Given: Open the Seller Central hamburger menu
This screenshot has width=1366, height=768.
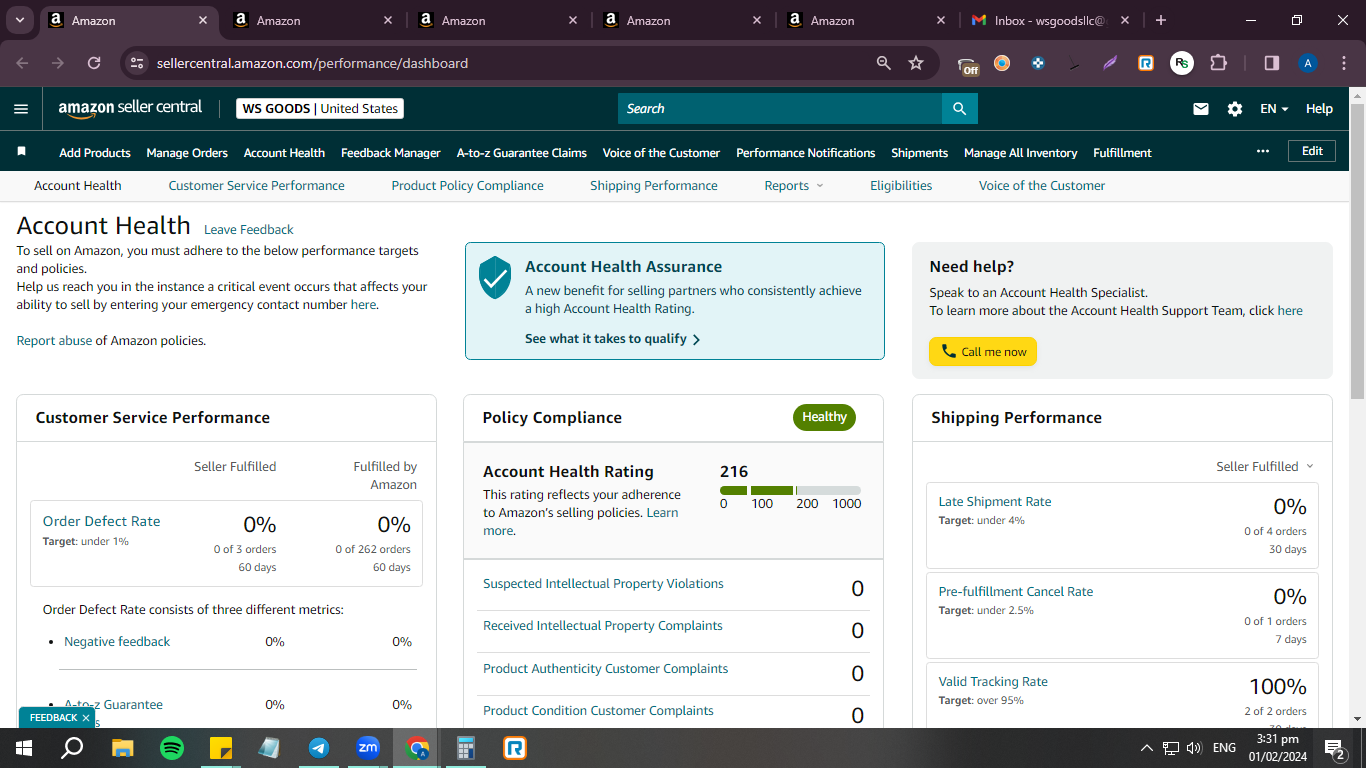Looking at the screenshot, I should (x=21, y=109).
